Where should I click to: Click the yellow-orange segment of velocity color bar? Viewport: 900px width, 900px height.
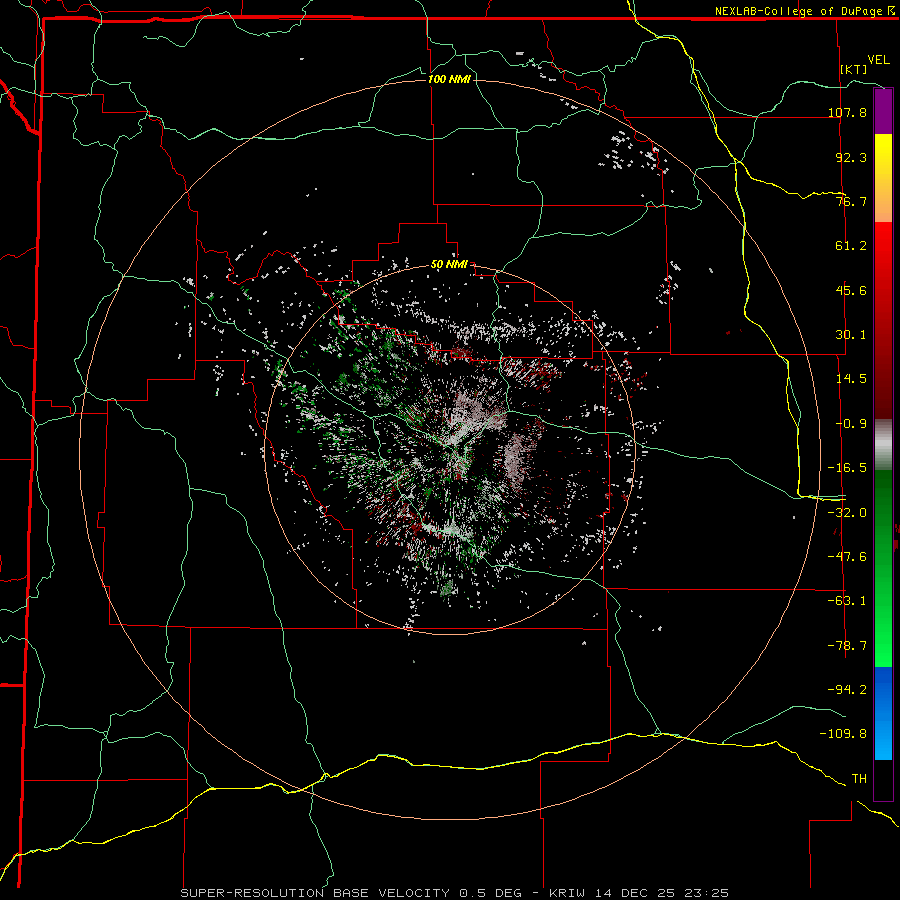tap(883, 178)
